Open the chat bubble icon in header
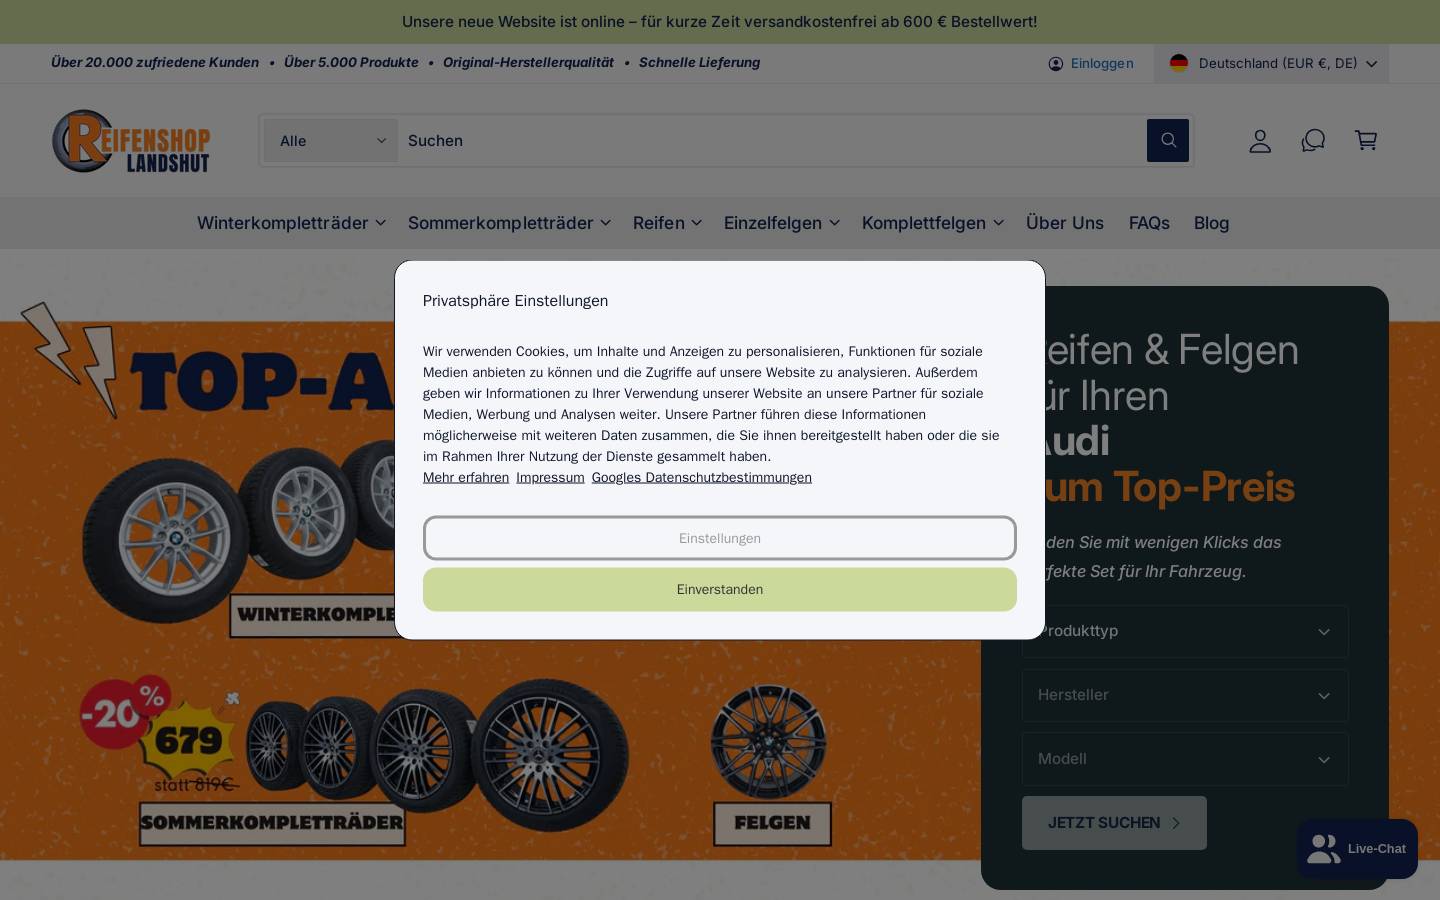The height and width of the screenshot is (900, 1440). pos(1313,141)
